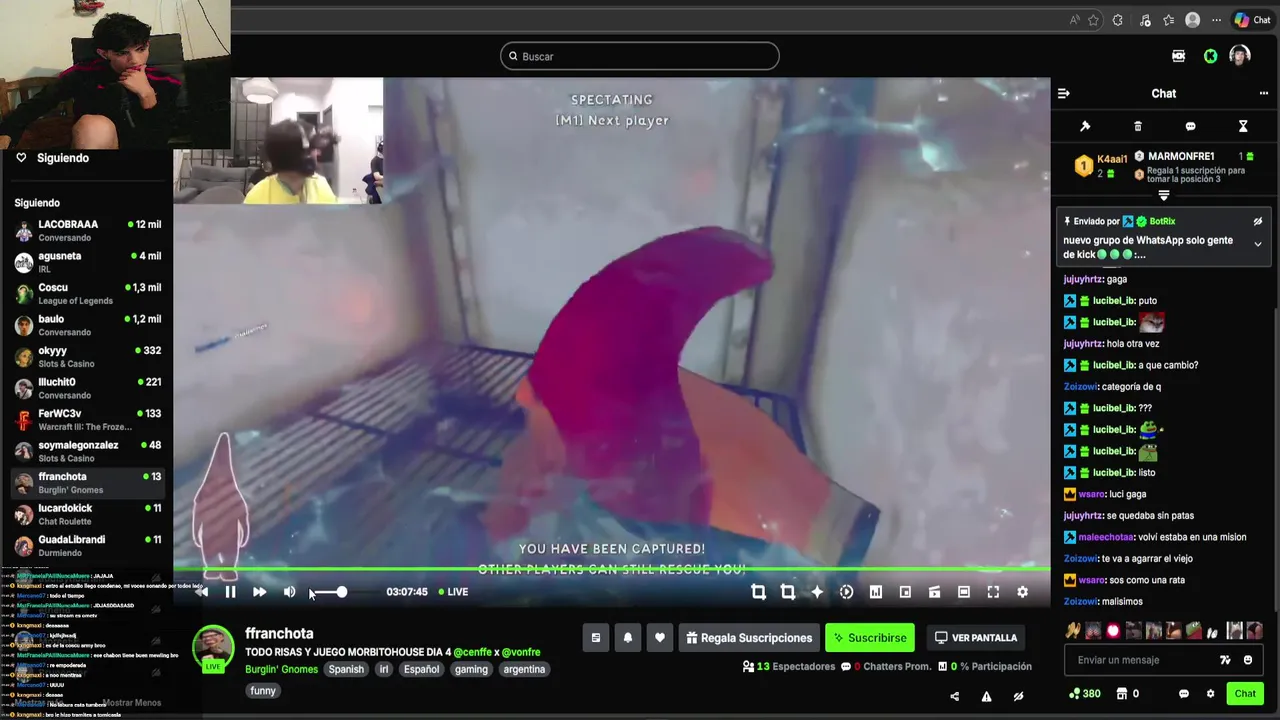Viewport: 1280px width, 720px height.
Task: Expand pinned message chevron
Action: click(1258, 244)
